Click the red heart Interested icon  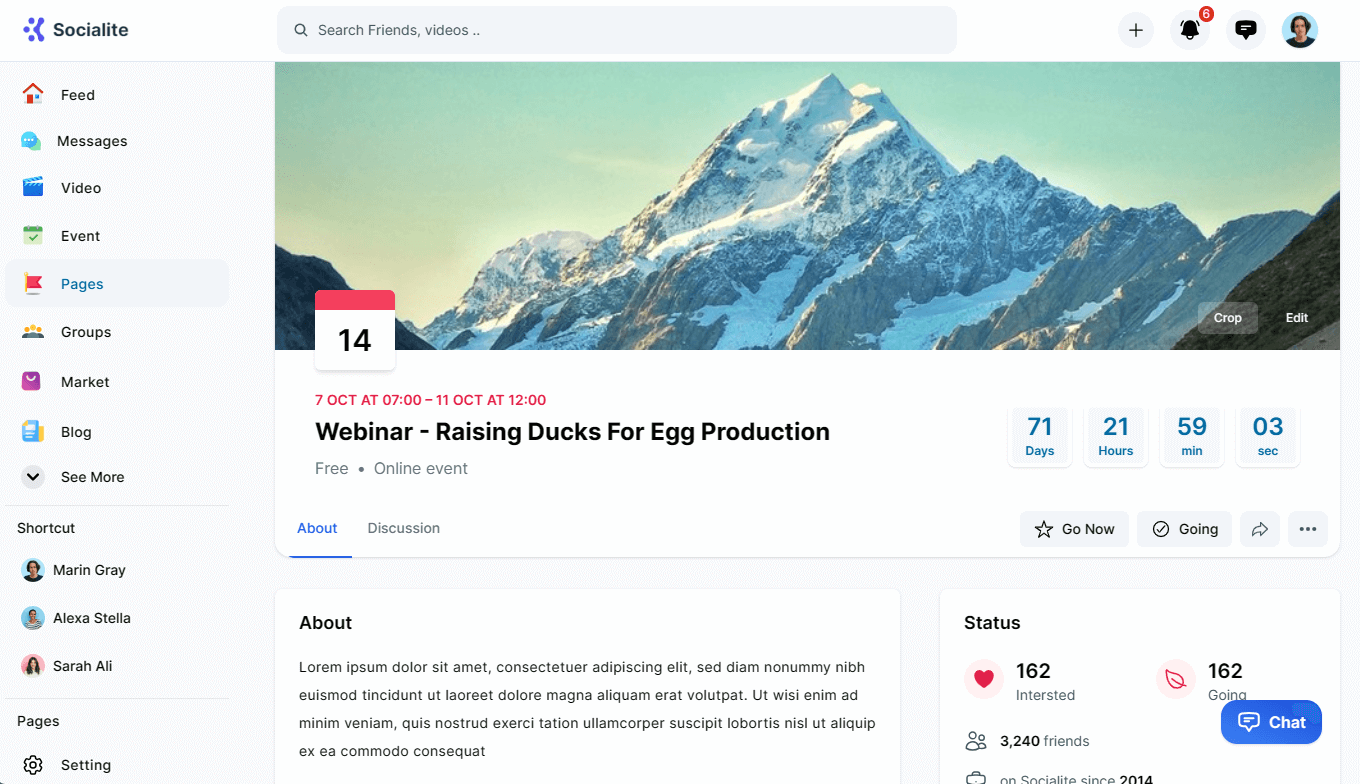click(x=983, y=679)
